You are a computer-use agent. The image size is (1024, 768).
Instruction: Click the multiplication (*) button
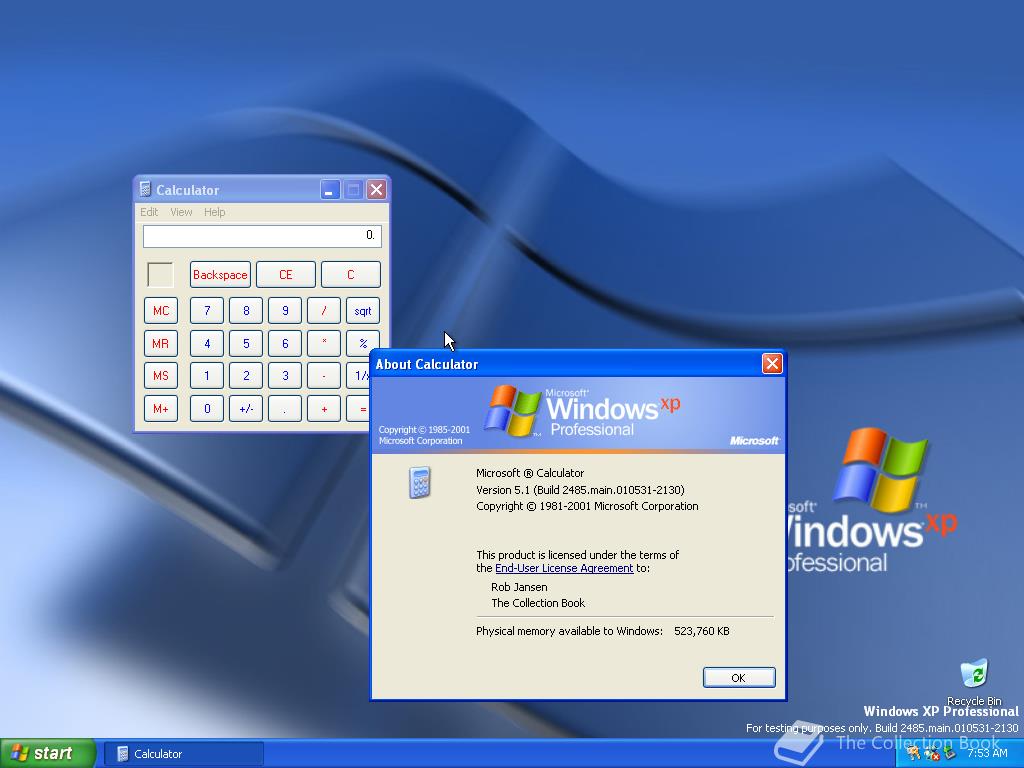pyautogui.click(x=324, y=344)
